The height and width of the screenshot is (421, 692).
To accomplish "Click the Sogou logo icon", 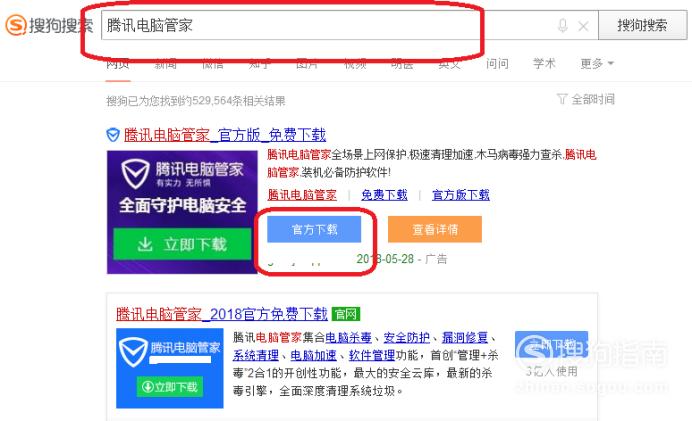I will (x=16, y=25).
